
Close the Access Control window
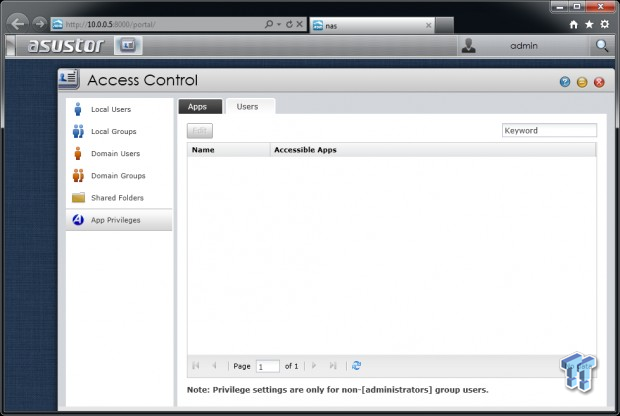point(599,82)
